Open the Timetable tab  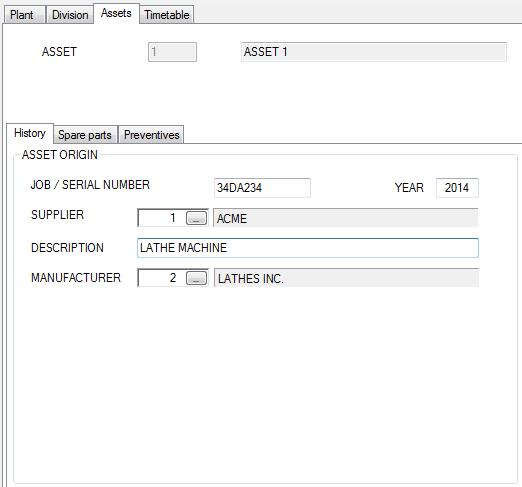(x=166, y=15)
